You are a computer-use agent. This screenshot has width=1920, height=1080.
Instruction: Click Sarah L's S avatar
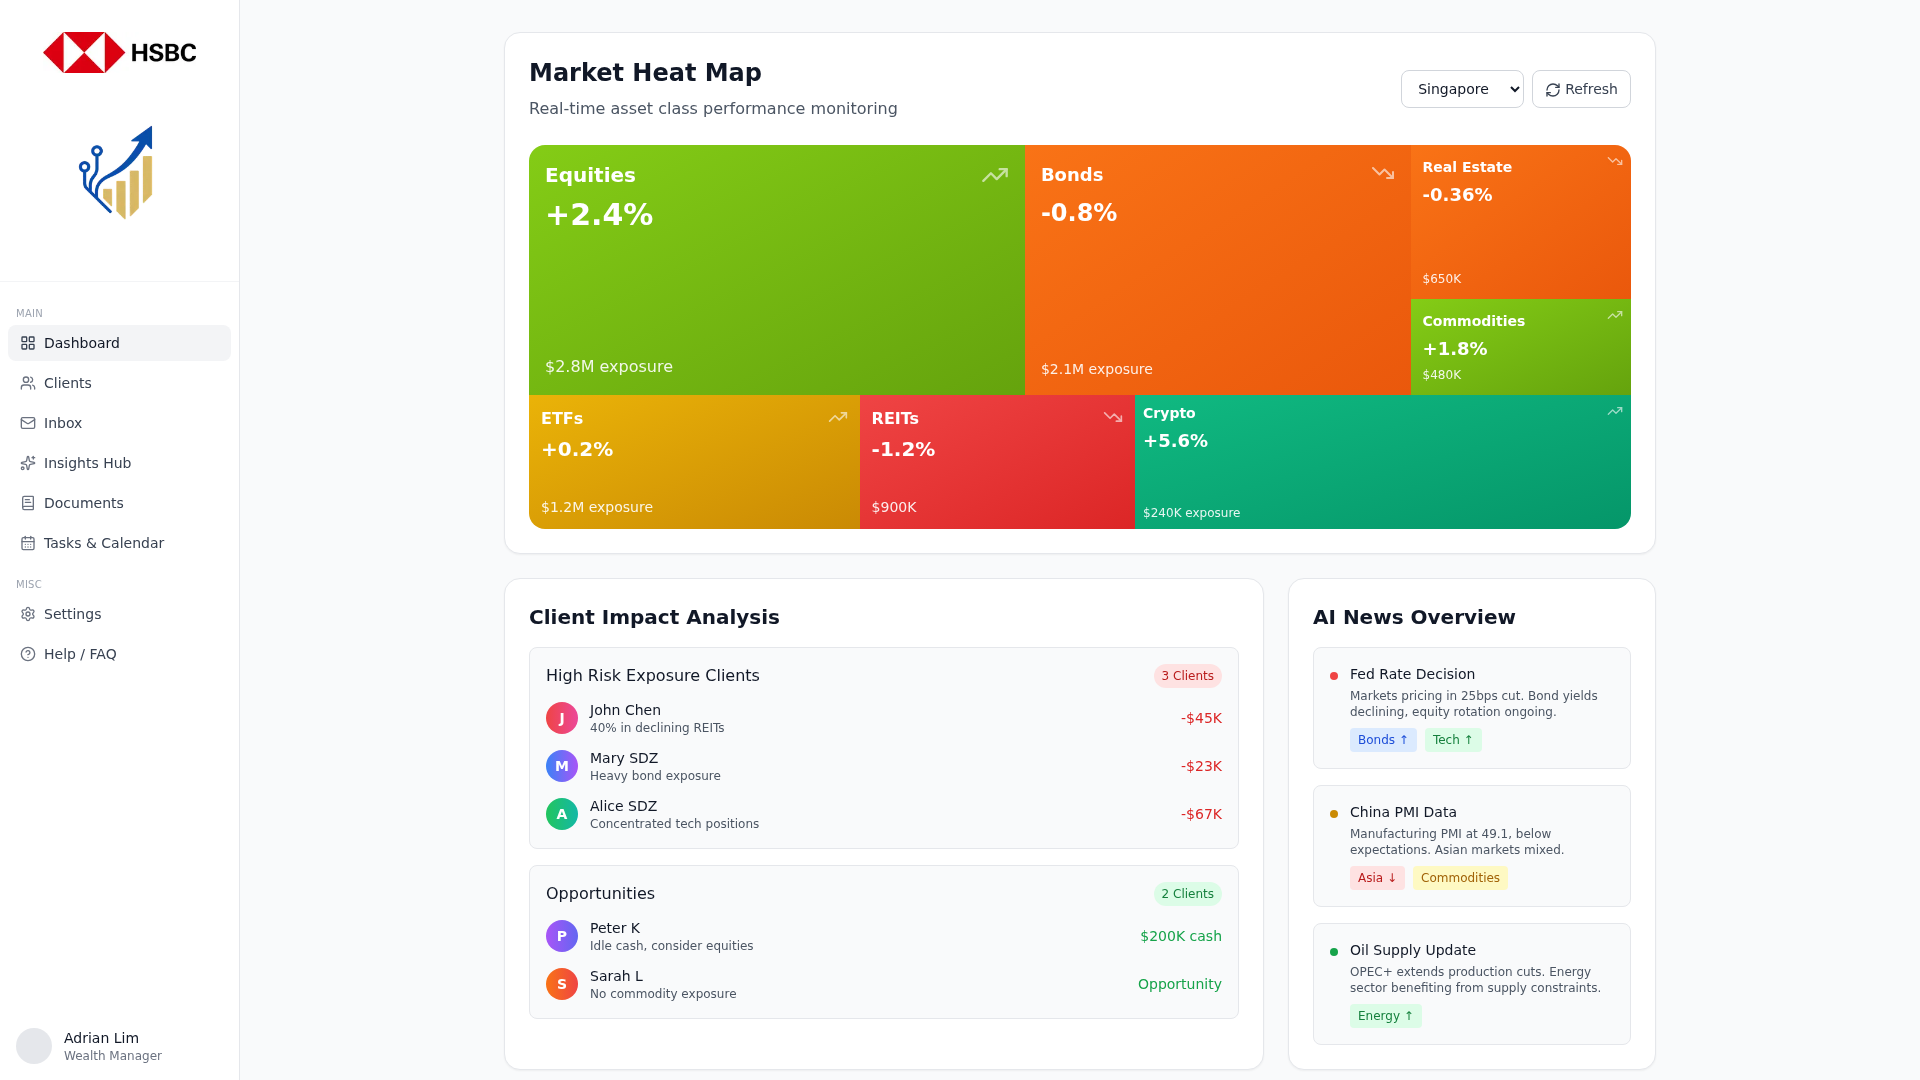pyautogui.click(x=562, y=984)
